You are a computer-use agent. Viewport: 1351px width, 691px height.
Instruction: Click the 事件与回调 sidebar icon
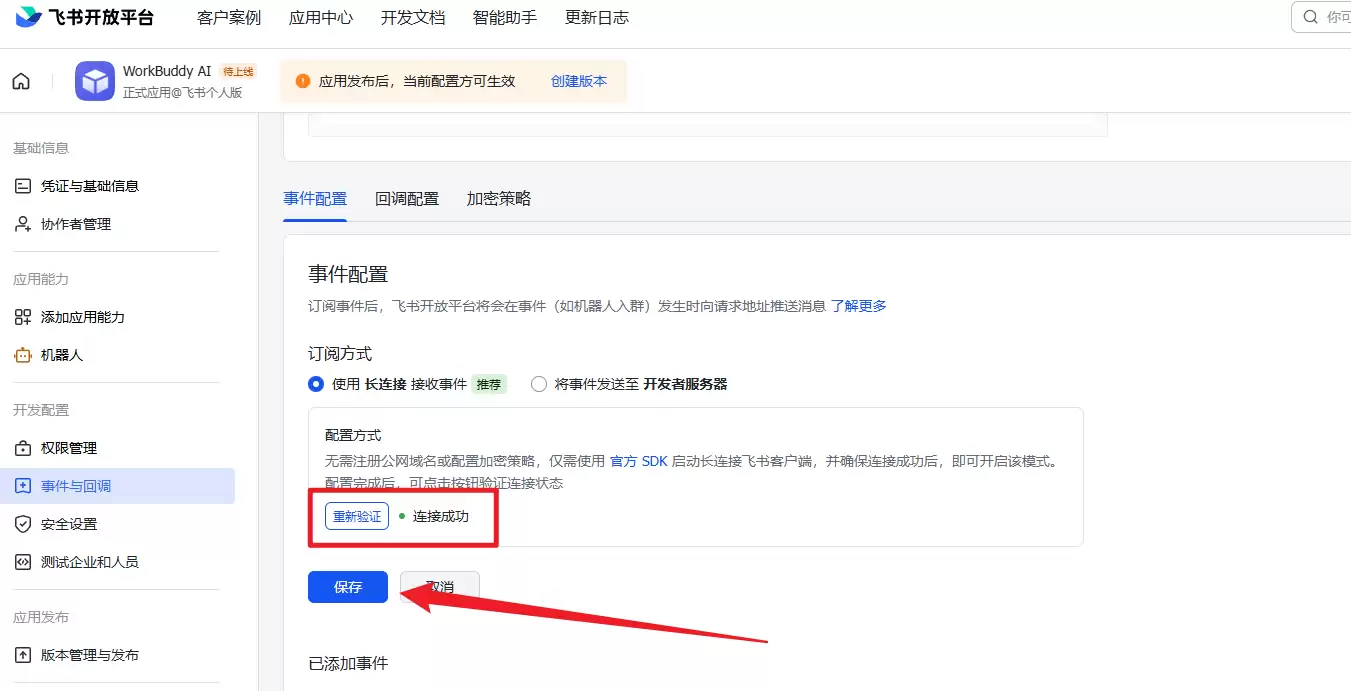tap(23, 486)
